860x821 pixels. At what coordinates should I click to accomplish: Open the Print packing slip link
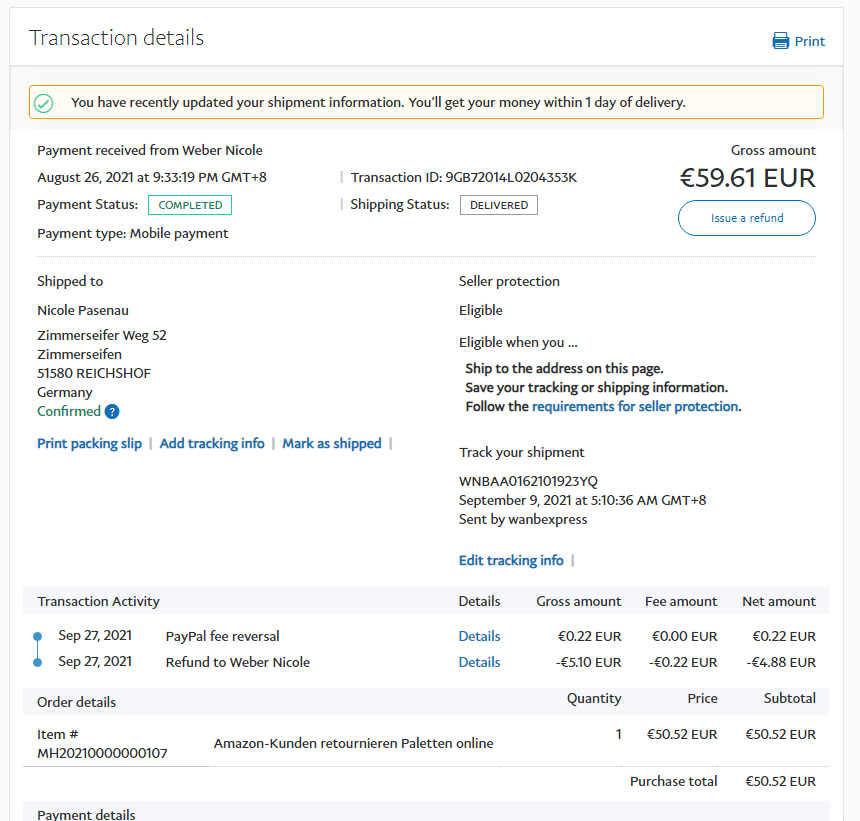point(90,443)
